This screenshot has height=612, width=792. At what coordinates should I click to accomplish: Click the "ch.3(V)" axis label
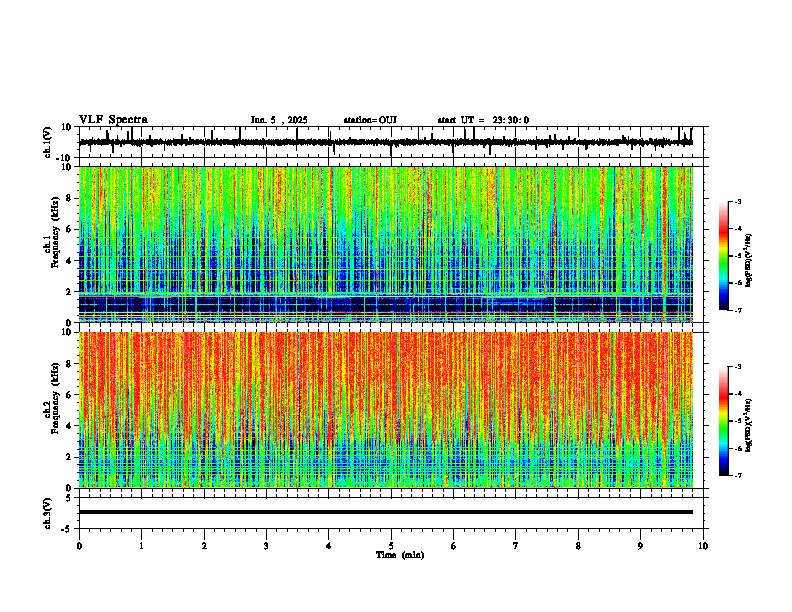(x=48, y=513)
